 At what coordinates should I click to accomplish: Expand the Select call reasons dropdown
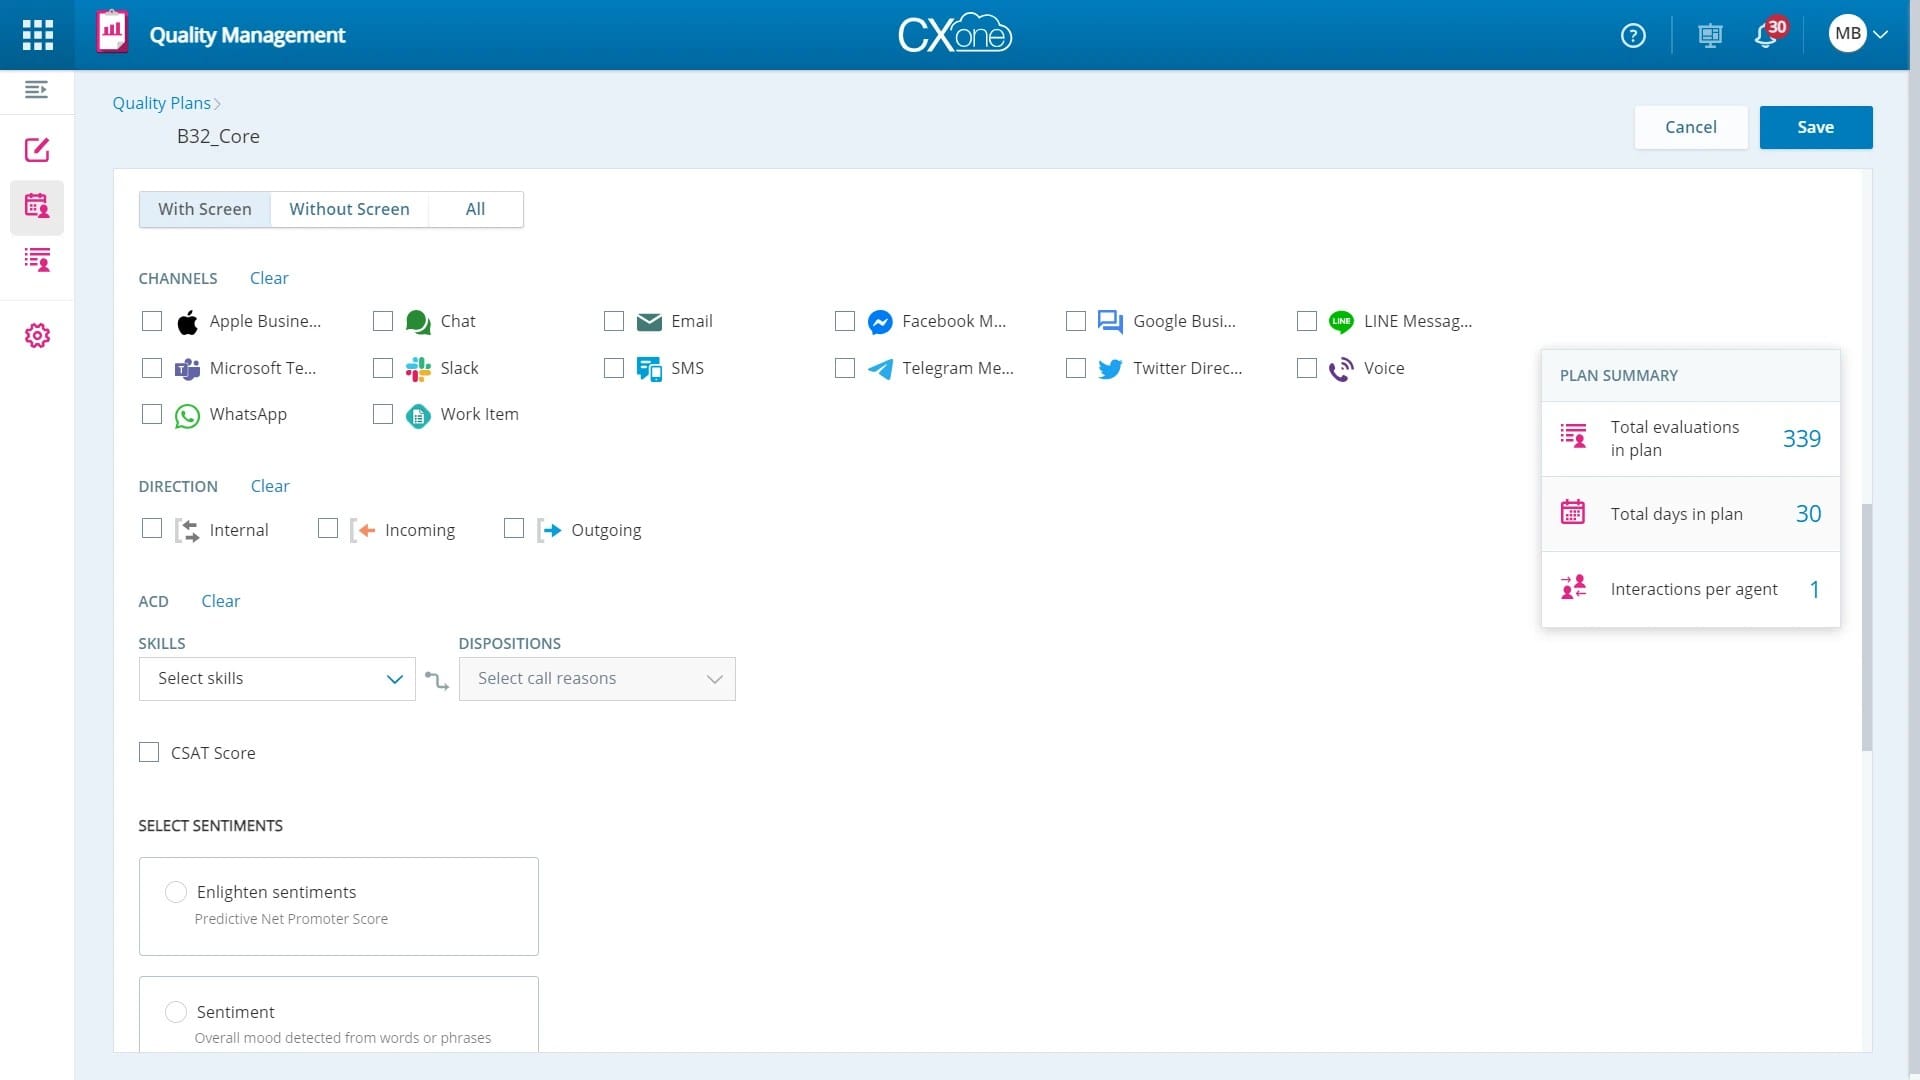(x=597, y=678)
